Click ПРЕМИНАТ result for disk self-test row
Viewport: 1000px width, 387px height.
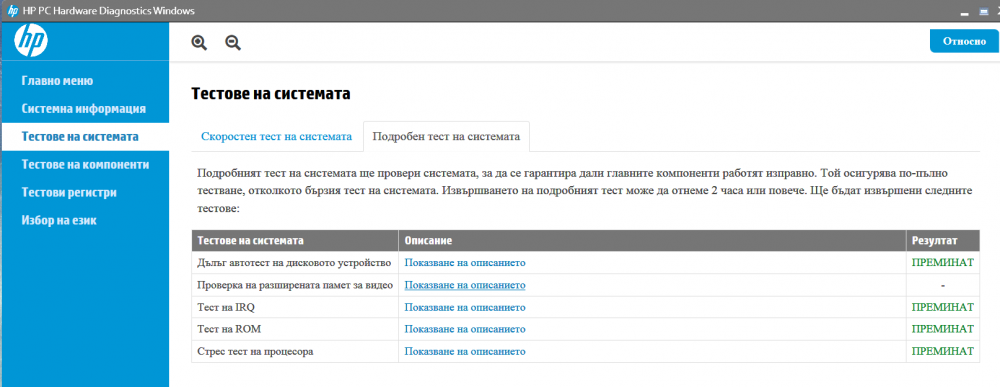click(943, 262)
